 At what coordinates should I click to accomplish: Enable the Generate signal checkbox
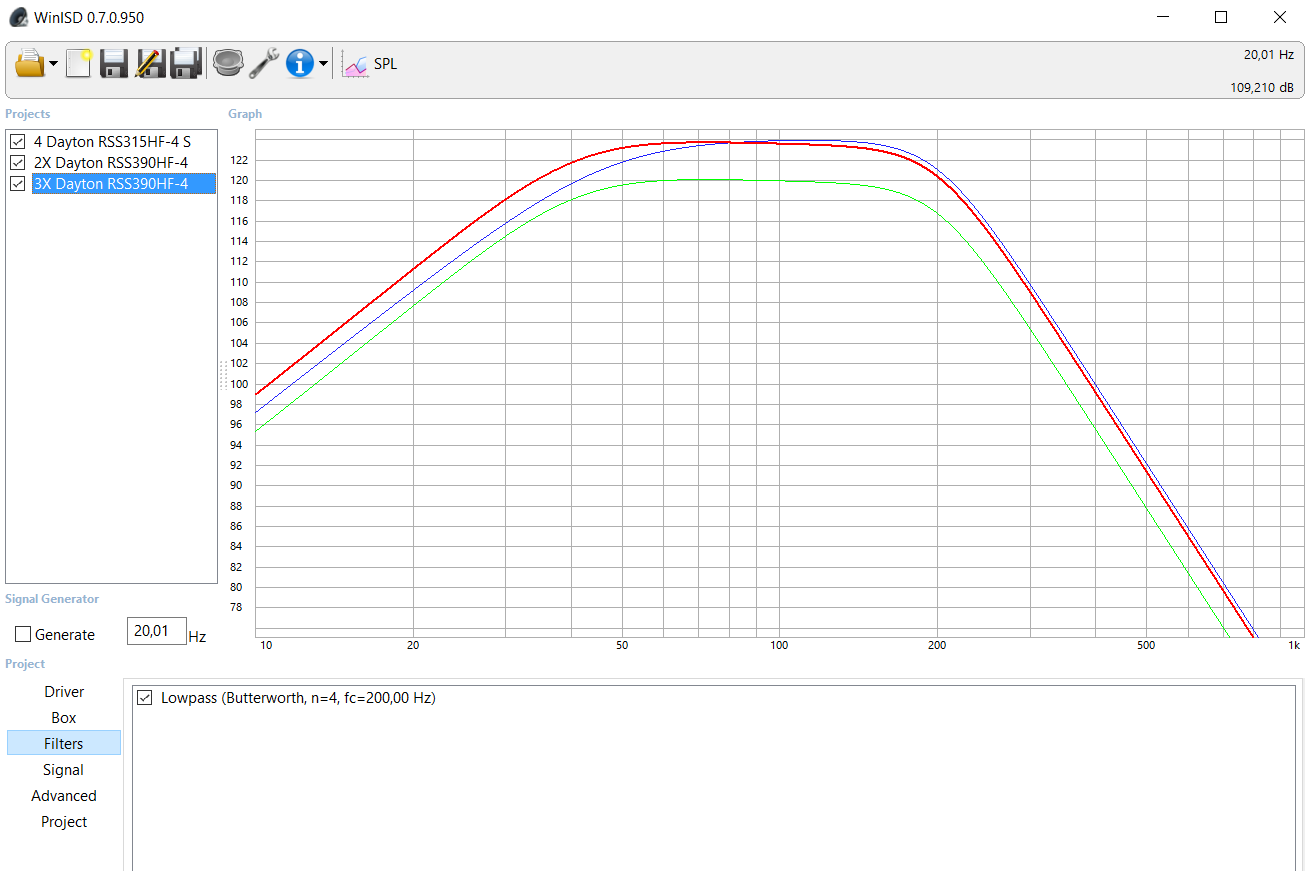(x=23, y=635)
